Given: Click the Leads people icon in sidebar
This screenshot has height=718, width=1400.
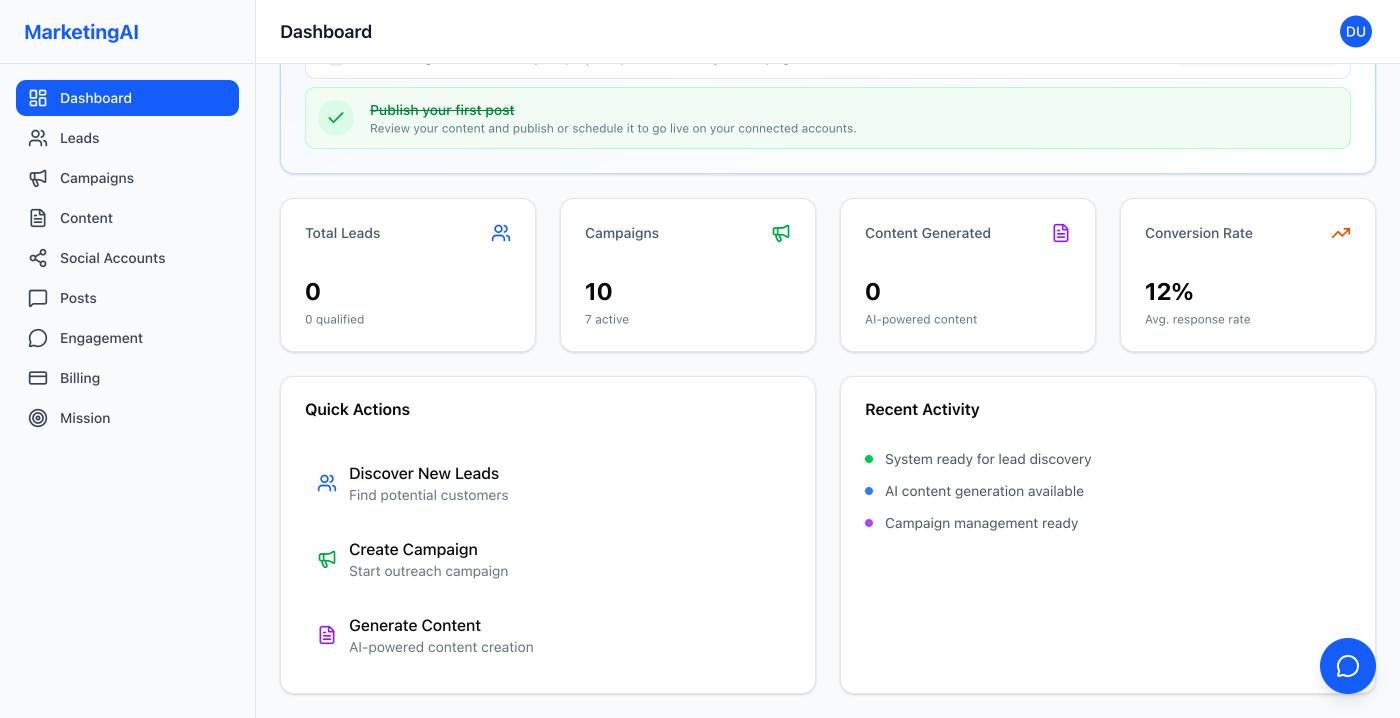Looking at the screenshot, I should (x=38, y=138).
